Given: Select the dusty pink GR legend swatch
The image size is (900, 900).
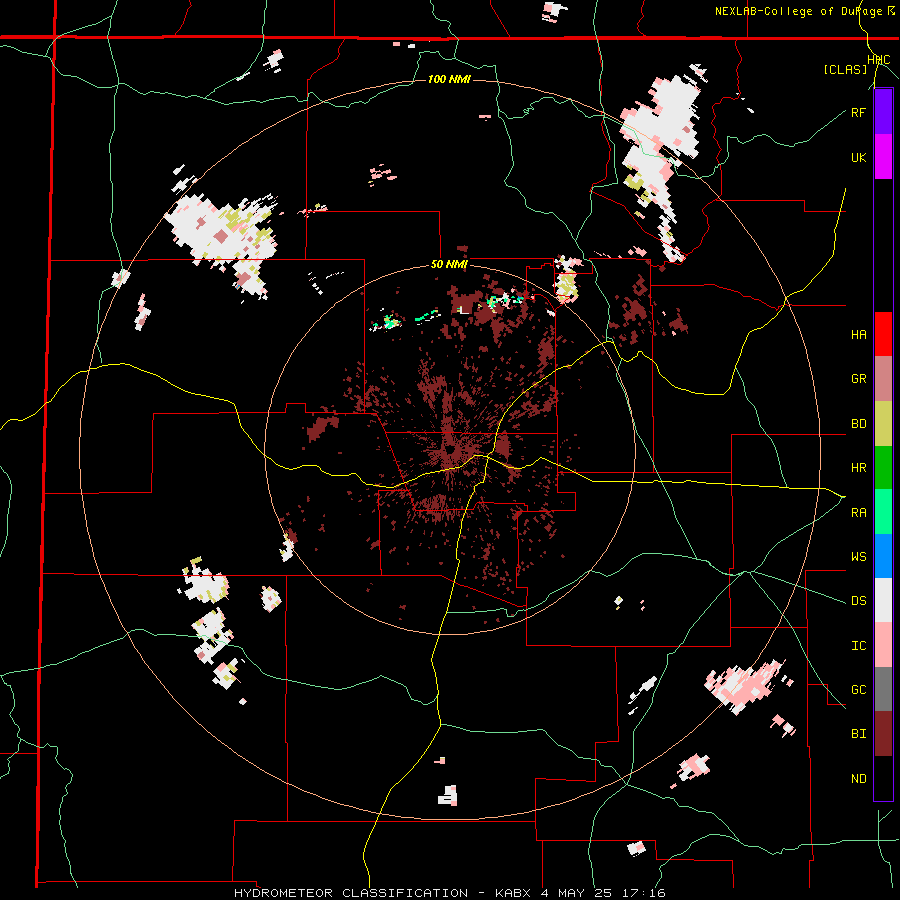Looking at the screenshot, I should point(883,378).
